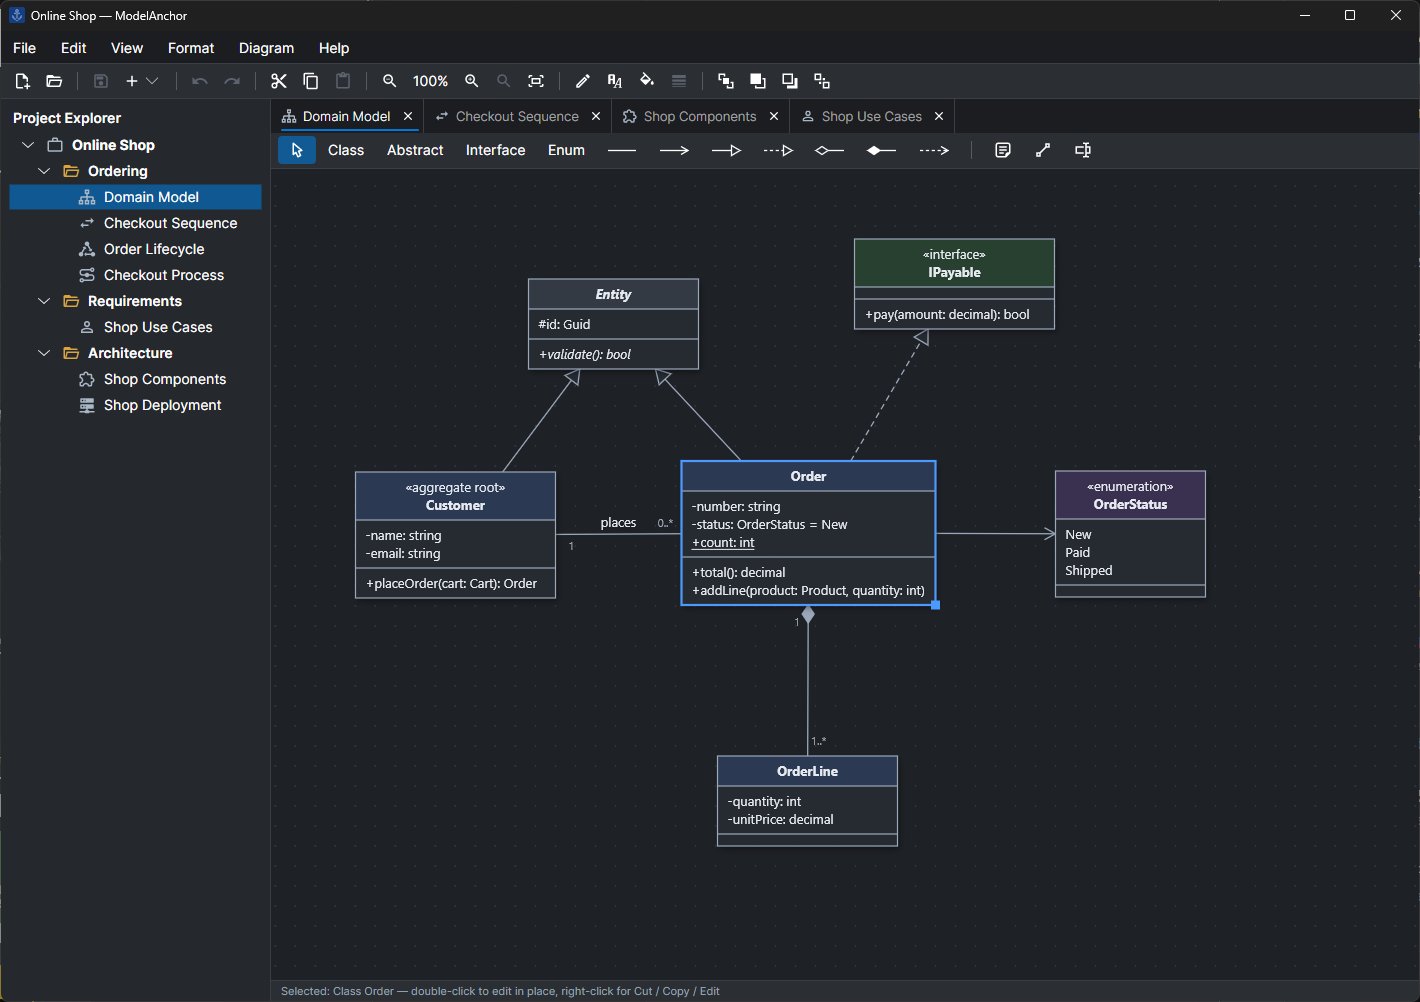Open the fill color bucket
1420x1002 pixels.
point(647,81)
